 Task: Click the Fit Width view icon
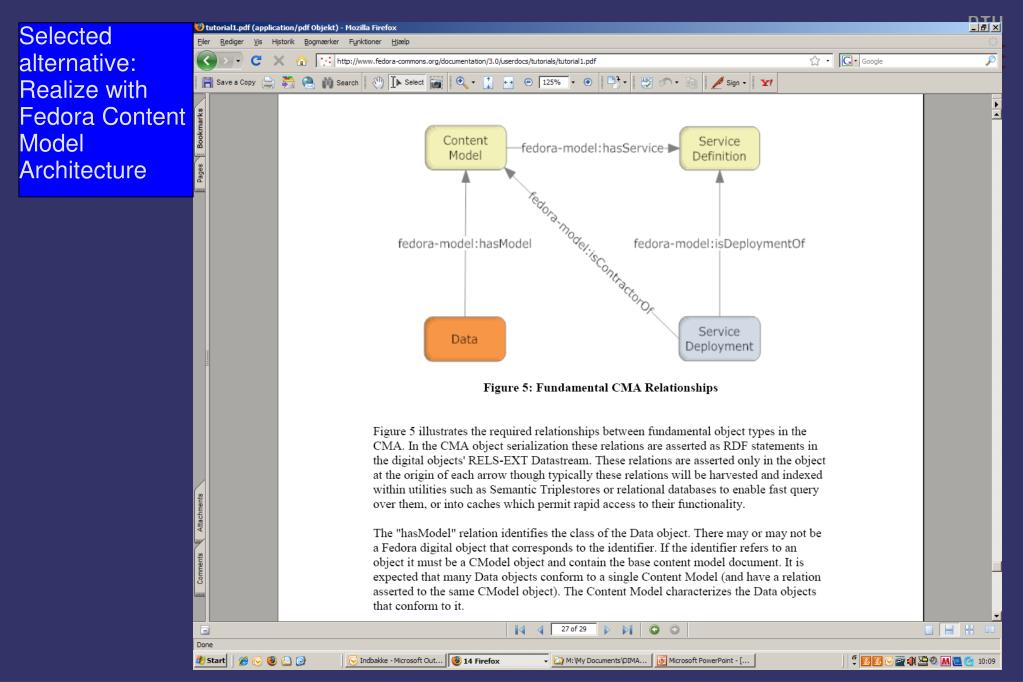click(508, 83)
